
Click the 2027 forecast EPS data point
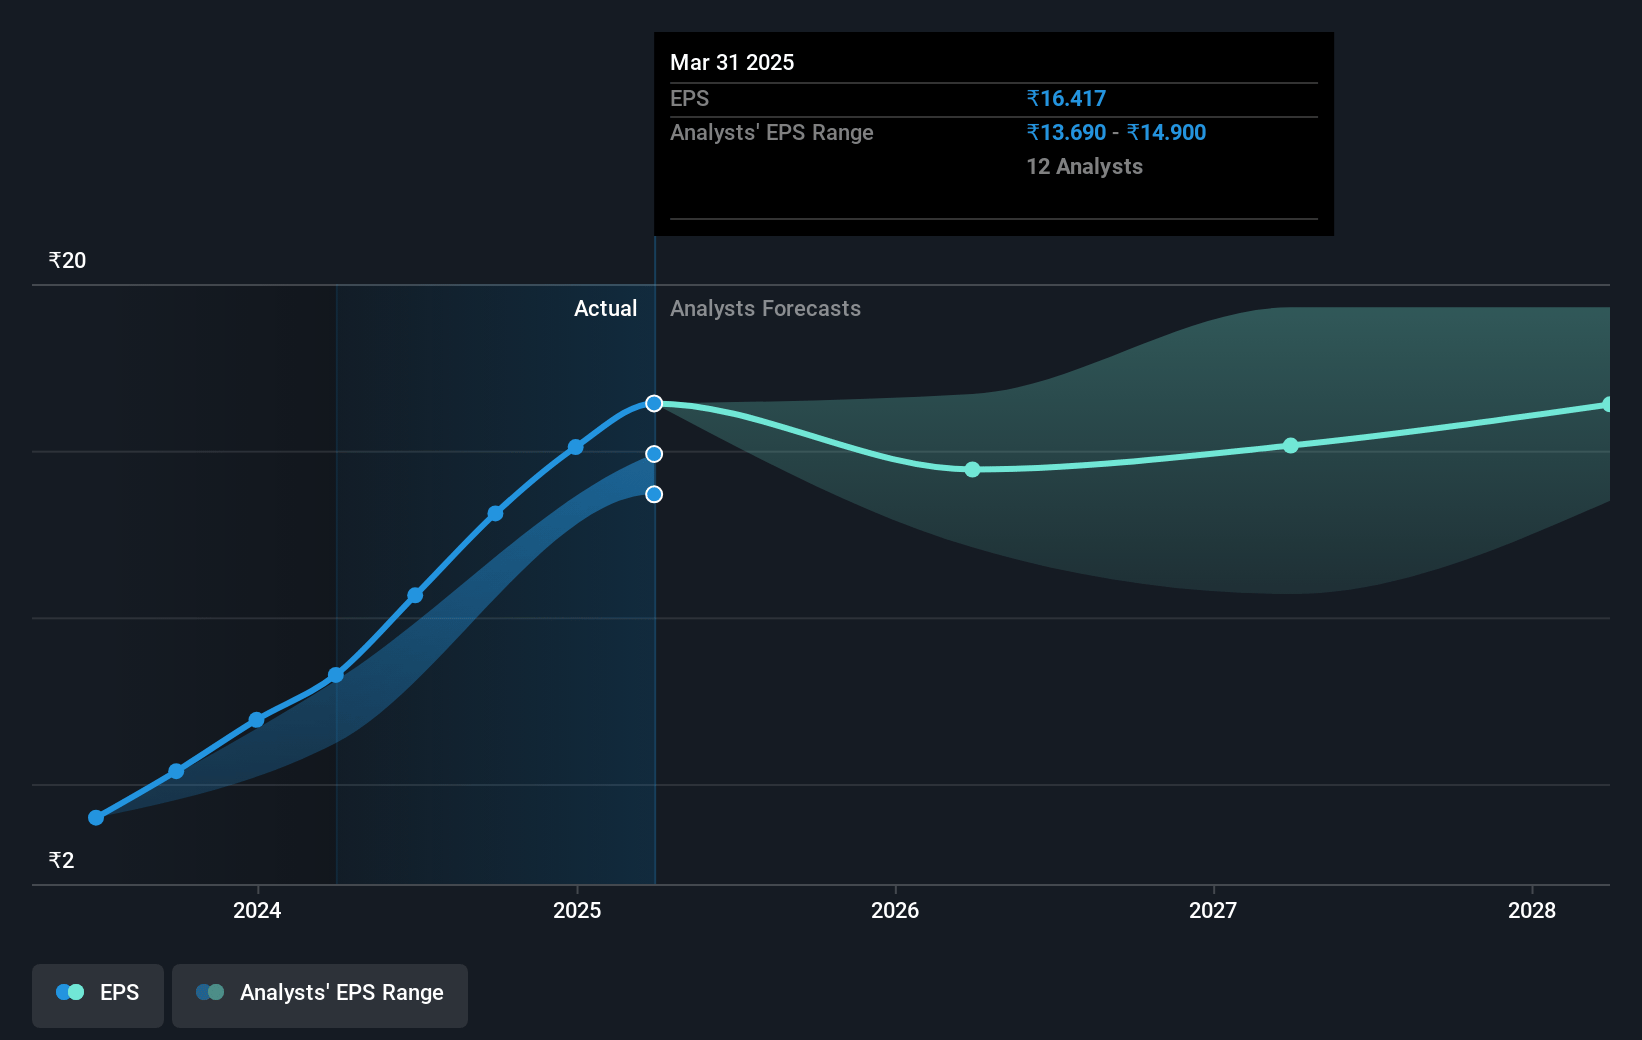(x=1291, y=445)
